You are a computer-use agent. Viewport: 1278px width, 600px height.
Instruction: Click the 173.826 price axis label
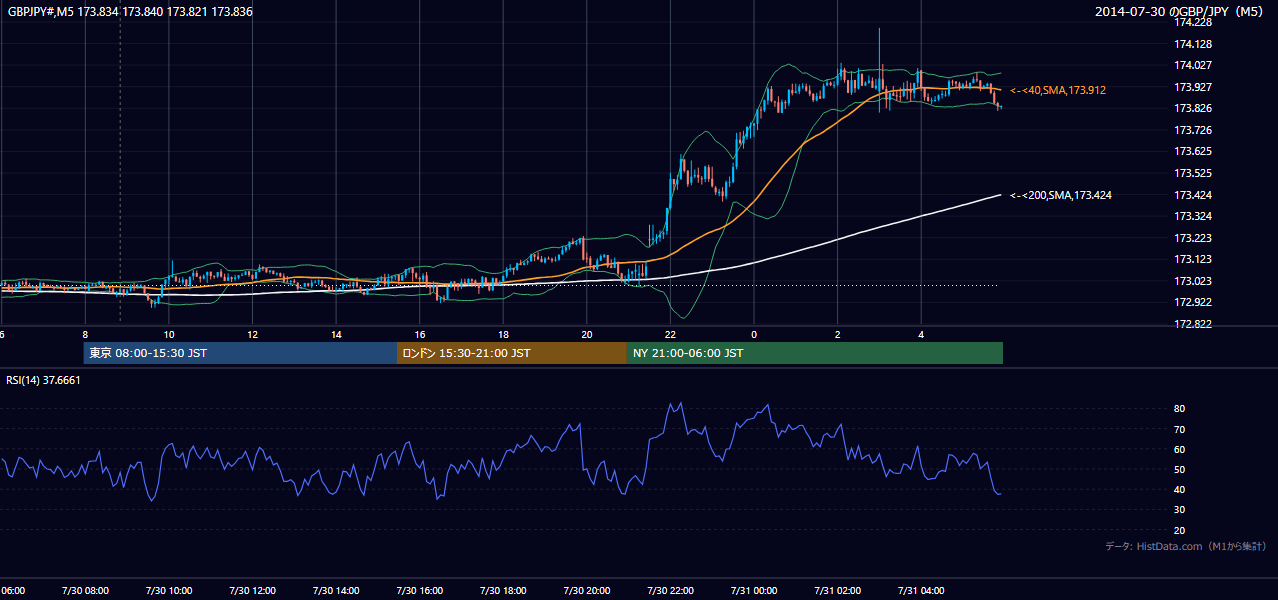click(1192, 108)
